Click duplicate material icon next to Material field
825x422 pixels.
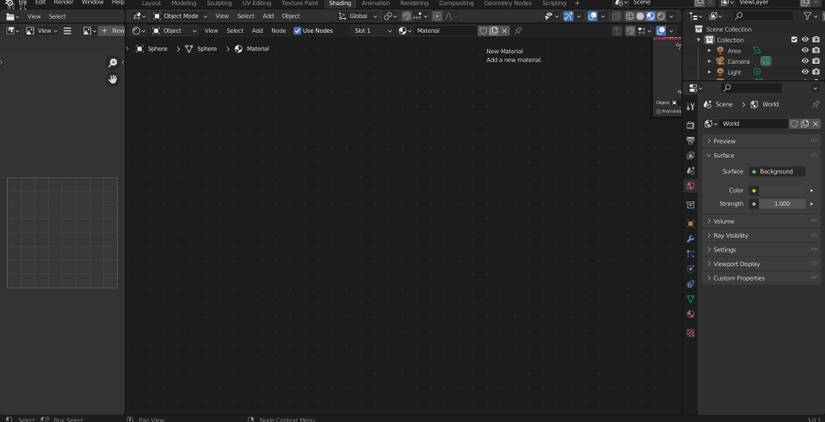(494, 31)
